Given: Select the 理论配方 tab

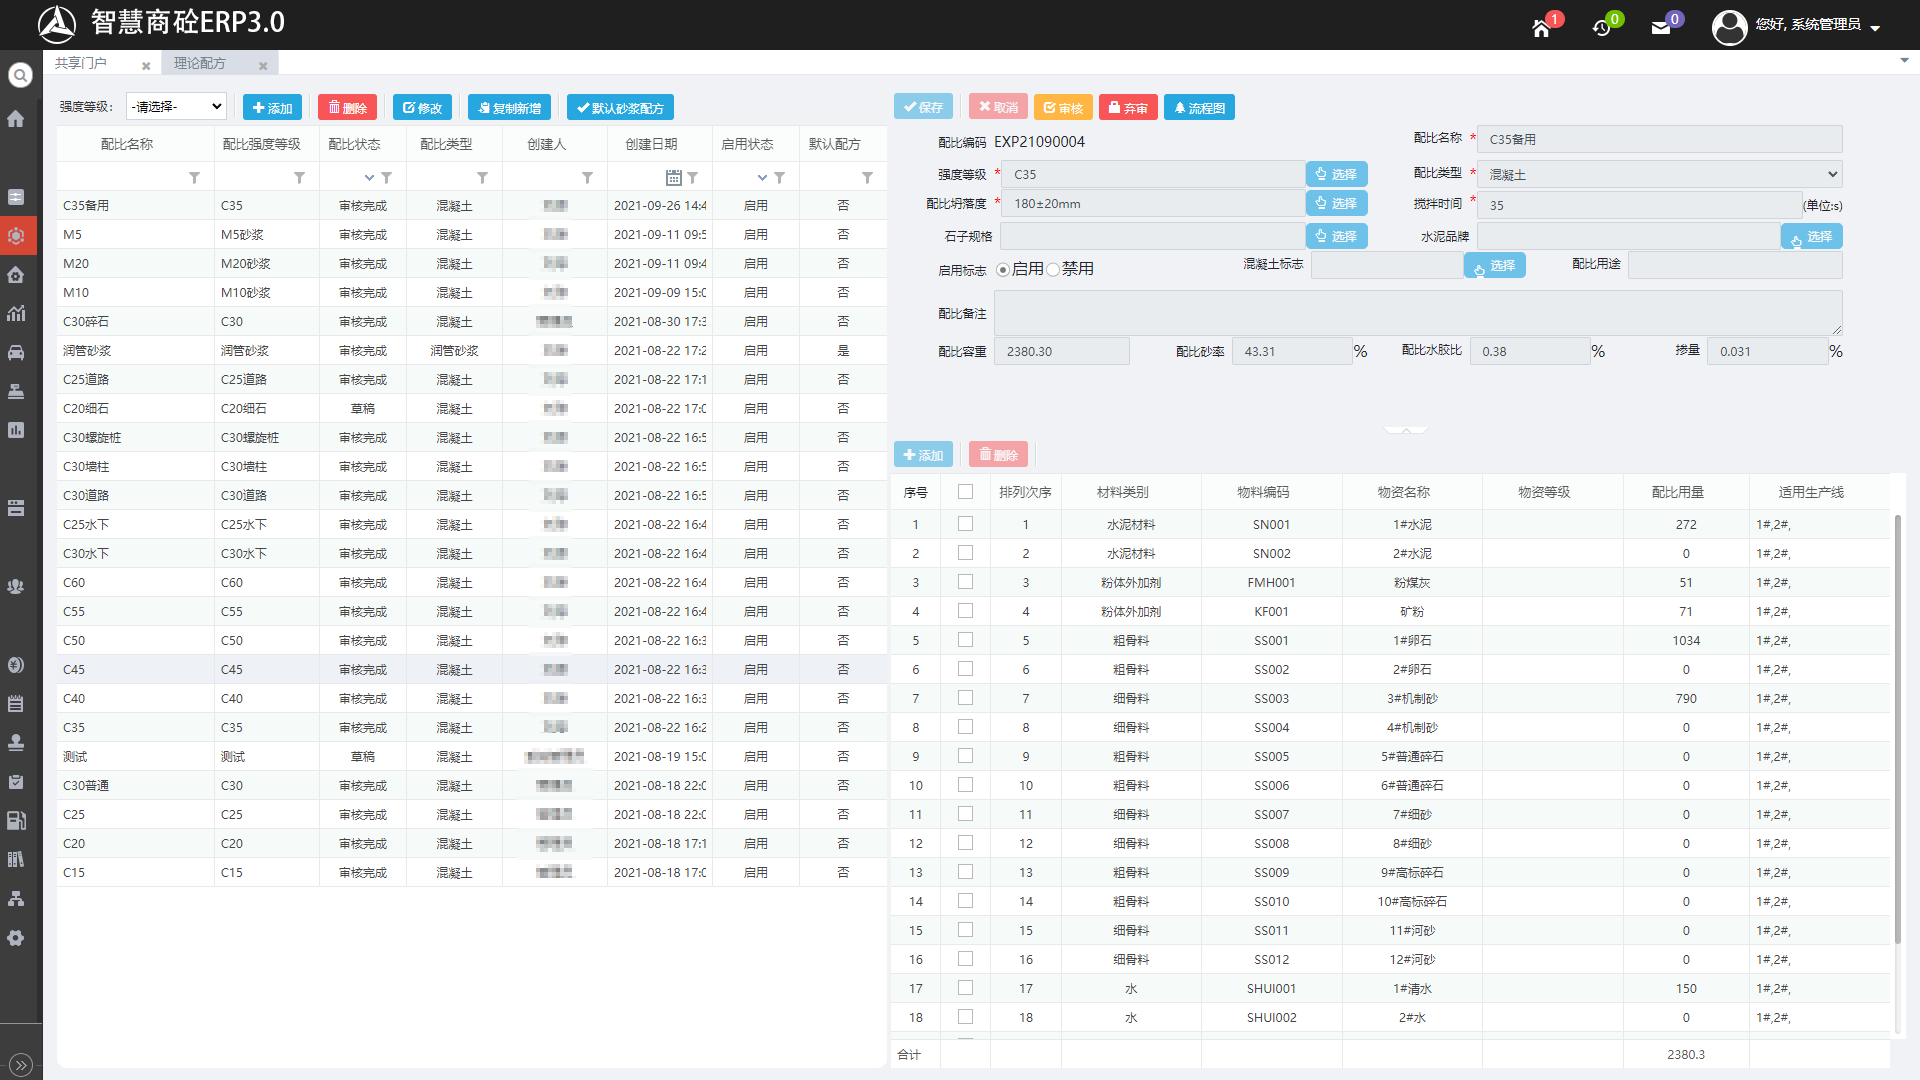Looking at the screenshot, I should pos(200,63).
